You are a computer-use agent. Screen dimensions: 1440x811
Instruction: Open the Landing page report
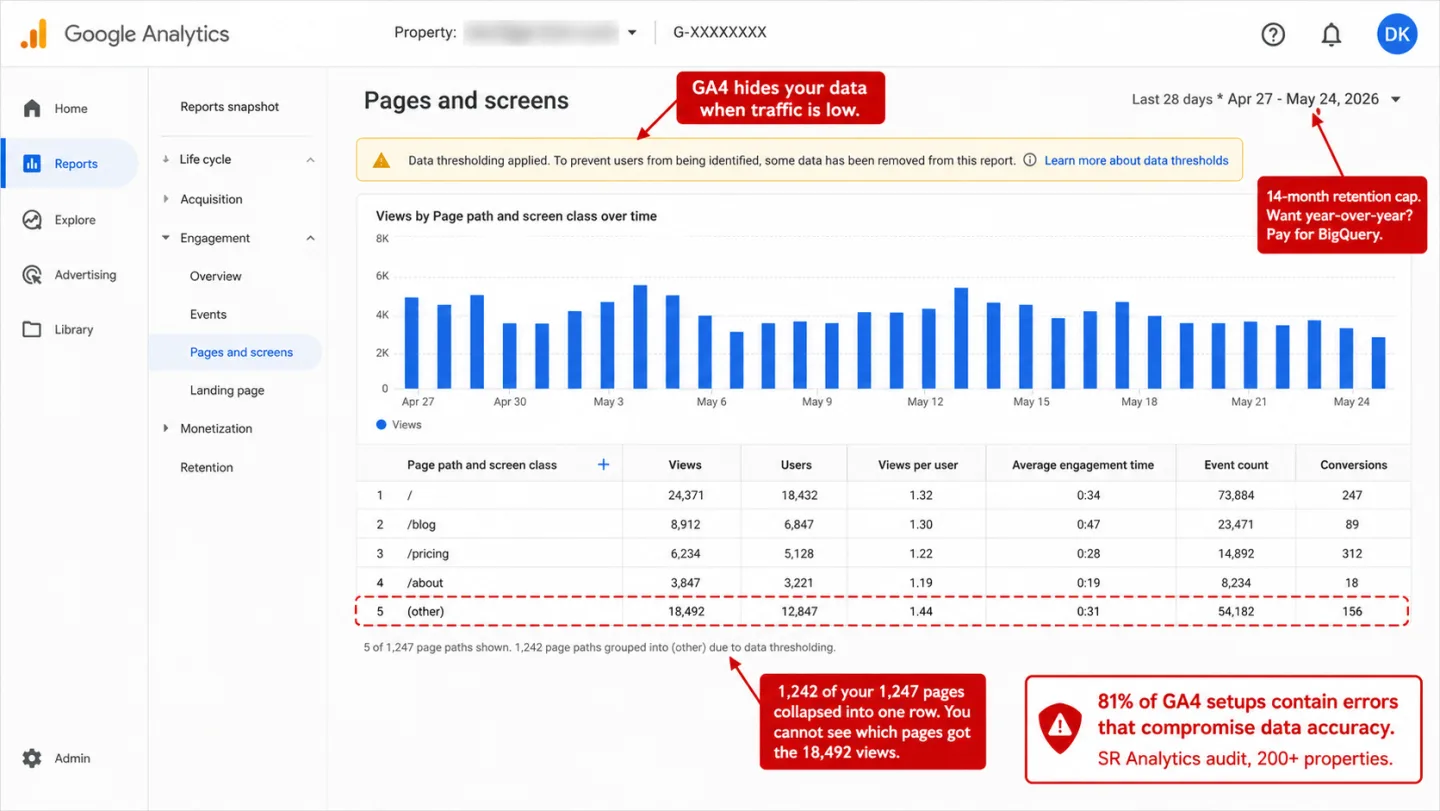click(x=227, y=390)
